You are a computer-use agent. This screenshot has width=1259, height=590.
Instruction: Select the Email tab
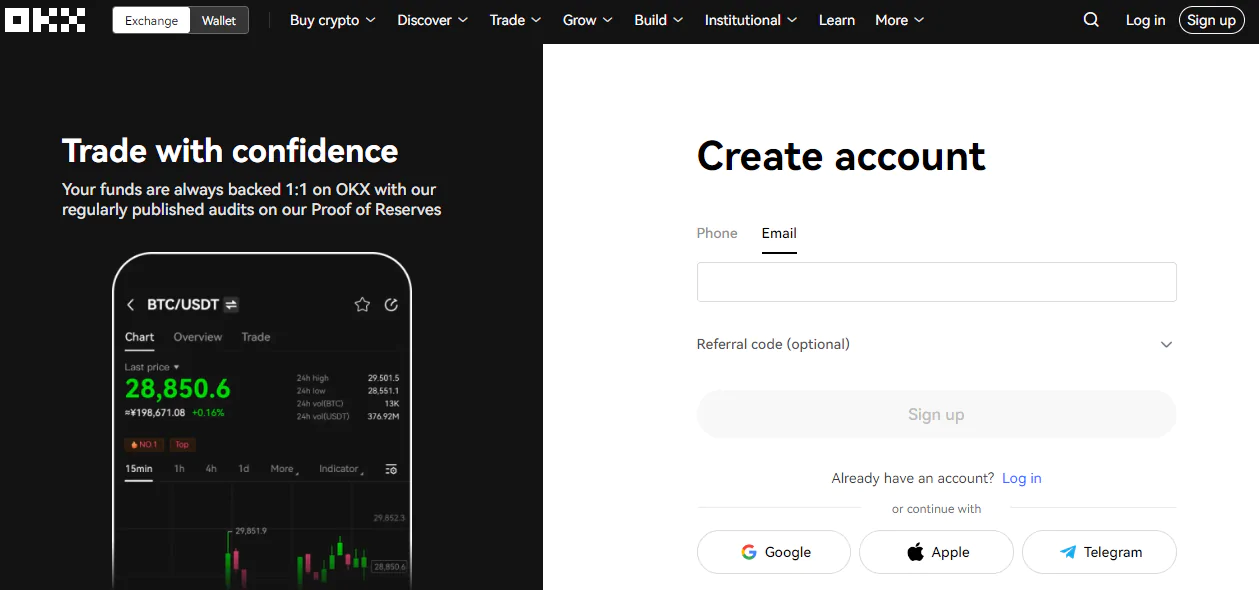click(779, 233)
